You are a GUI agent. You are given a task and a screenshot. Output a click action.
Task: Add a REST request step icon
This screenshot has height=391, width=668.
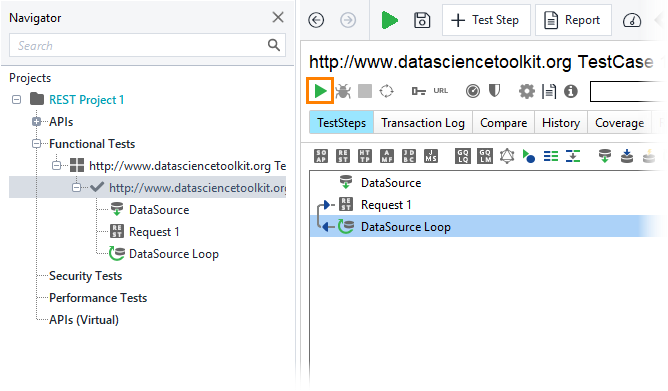[x=343, y=156]
